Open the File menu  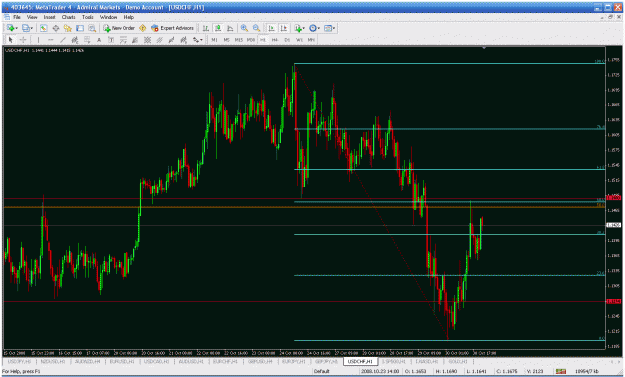tap(17, 17)
